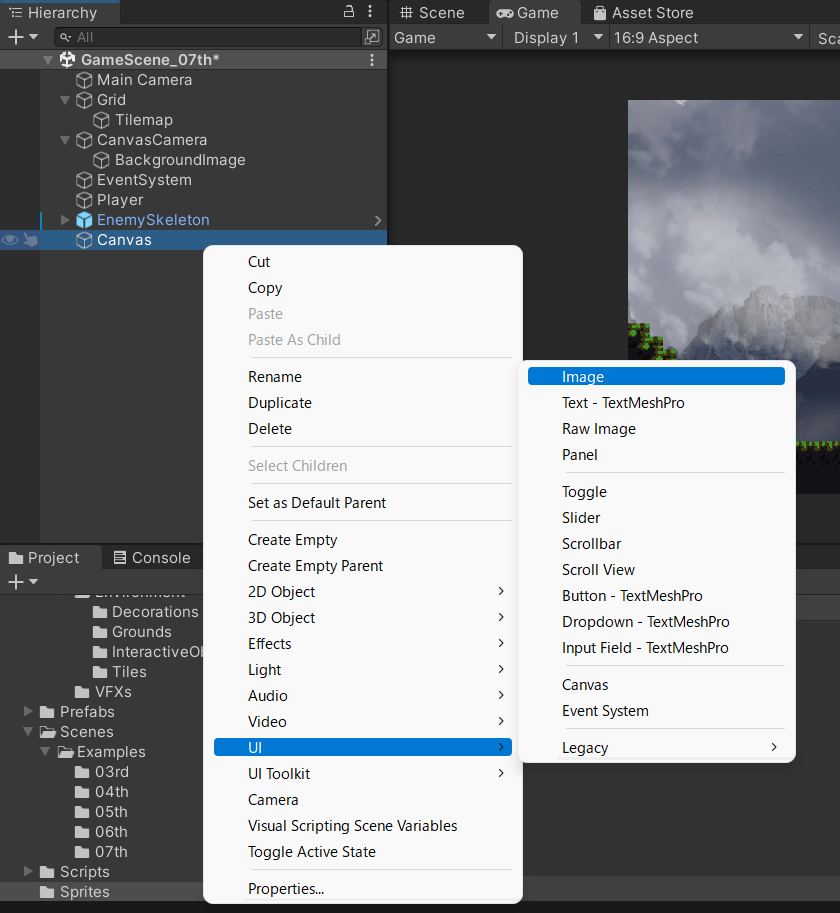Screen dimensions: 840x913
Task: Click the Hierarchy create plus button
Action: pos(16,37)
